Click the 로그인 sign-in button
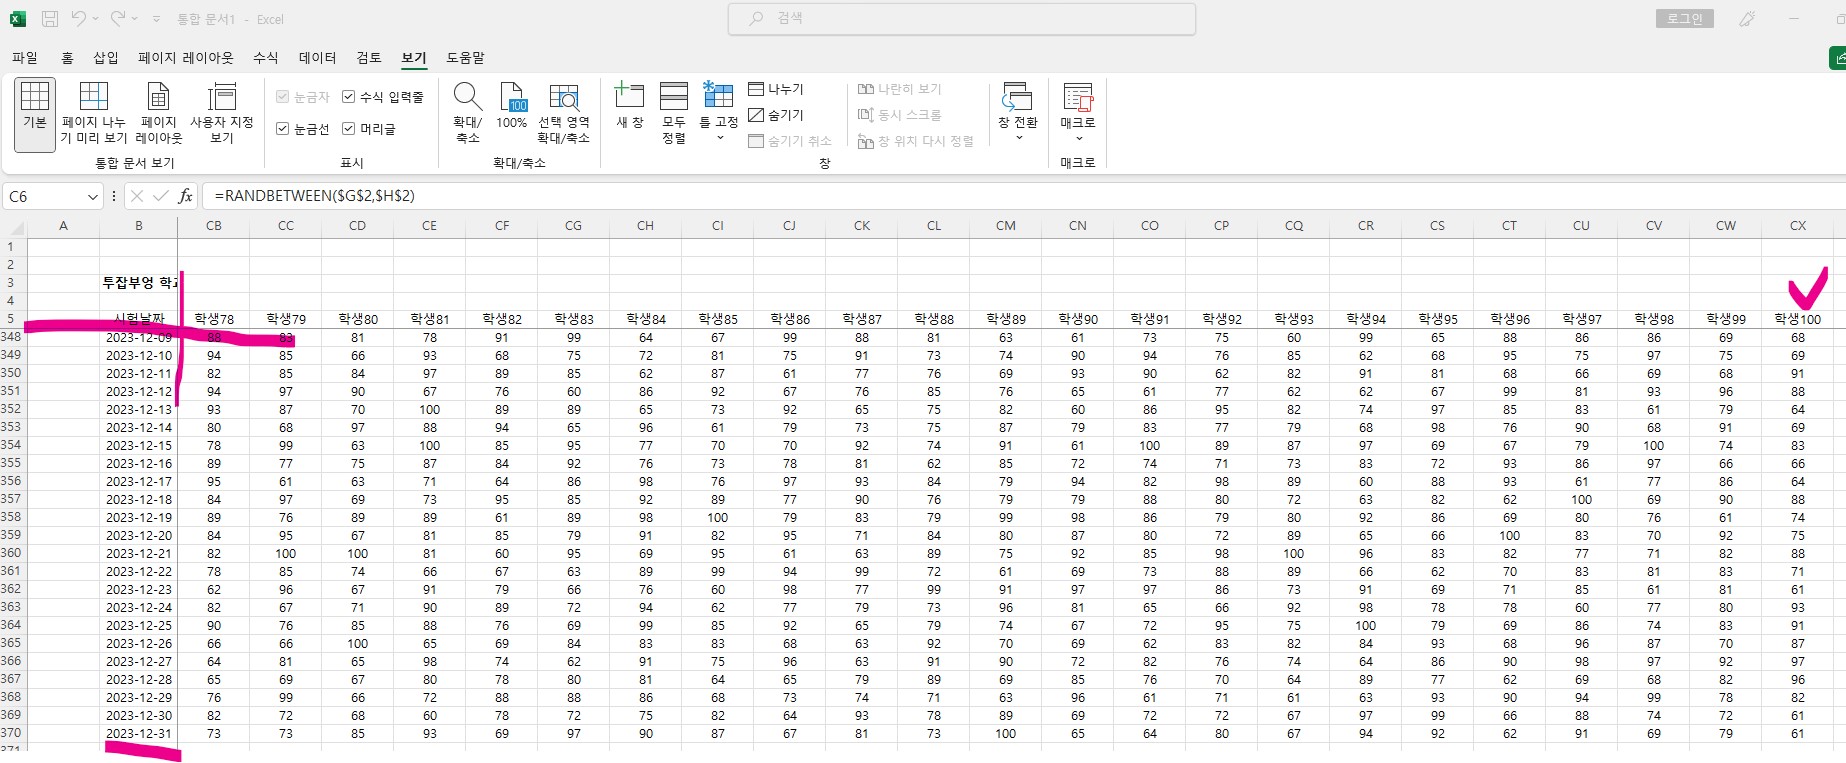The height and width of the screenshot is (763, 1846). 1685,19
